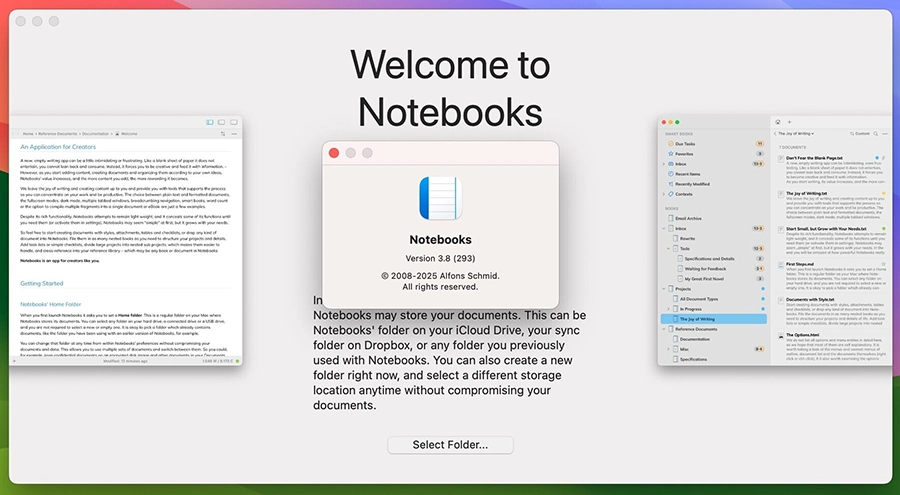Click the Select Folder button
Viewport: 900px width, 495px height.
[x=450, y=445]
